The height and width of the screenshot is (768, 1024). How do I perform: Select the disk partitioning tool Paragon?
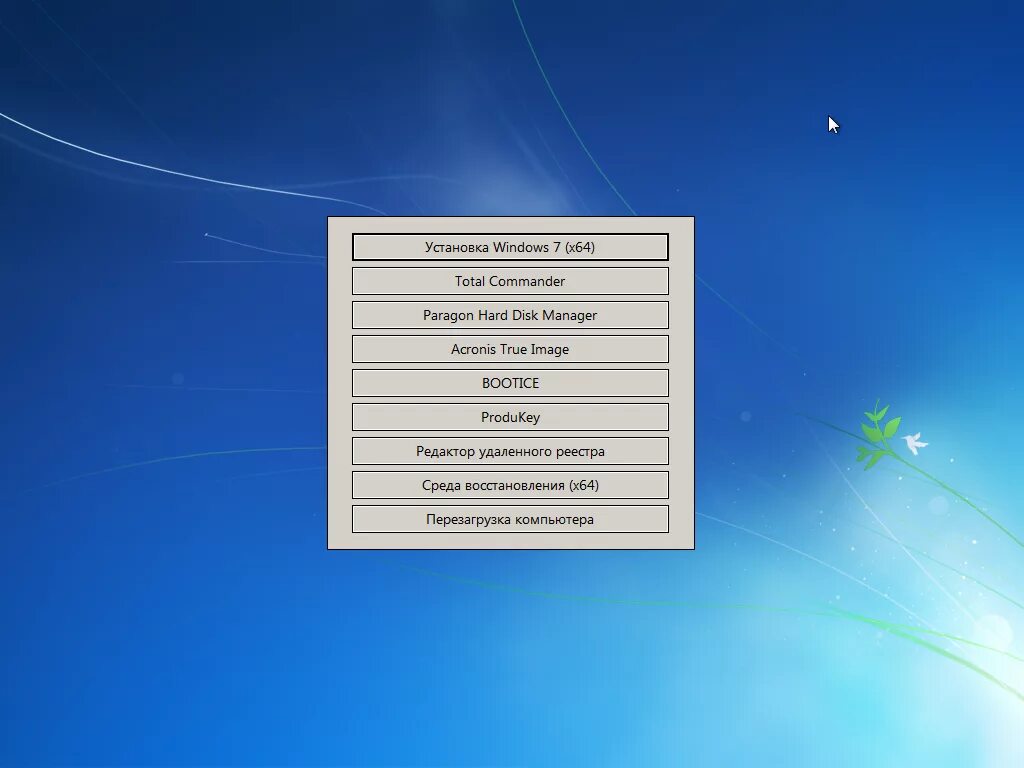[x=510, y=315]
